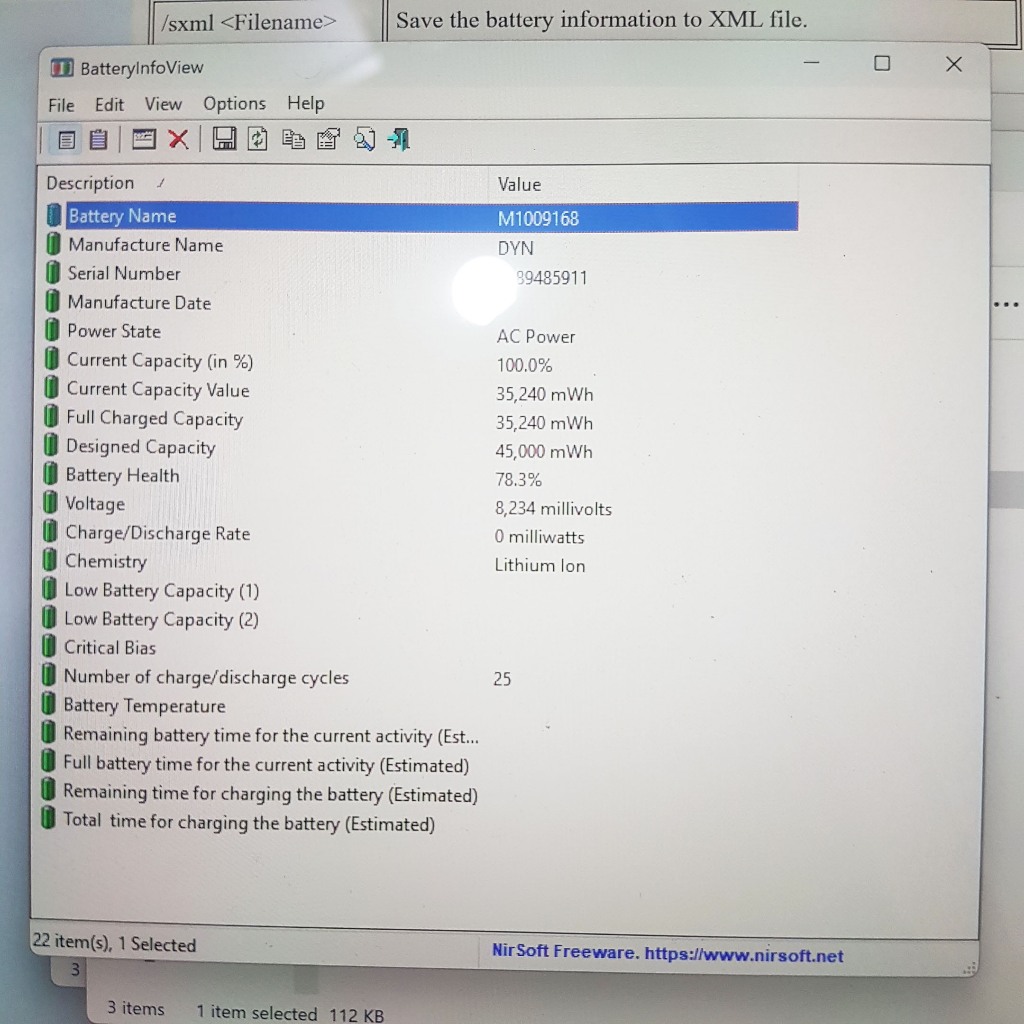Open the NirSoft website link in status bar
The width and height of the screenshot is (1024, 1024).
point(667,954)
